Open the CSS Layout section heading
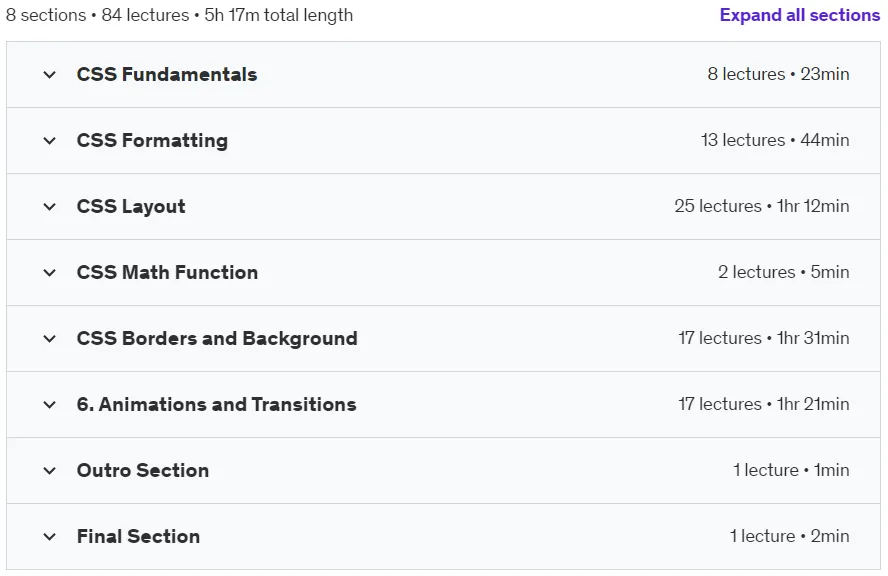The width and height of the screenshot is (888, 576). click(131, 206)
